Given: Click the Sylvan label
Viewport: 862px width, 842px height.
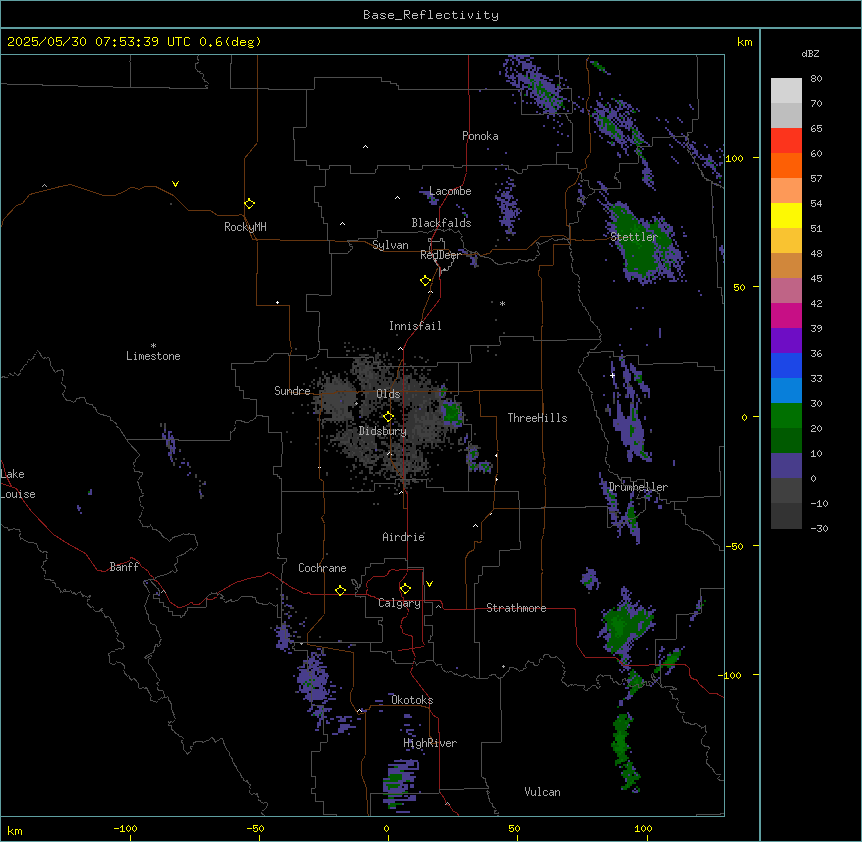Looking at the screenshot, I should pyautogui.click(x=390, y=245).
